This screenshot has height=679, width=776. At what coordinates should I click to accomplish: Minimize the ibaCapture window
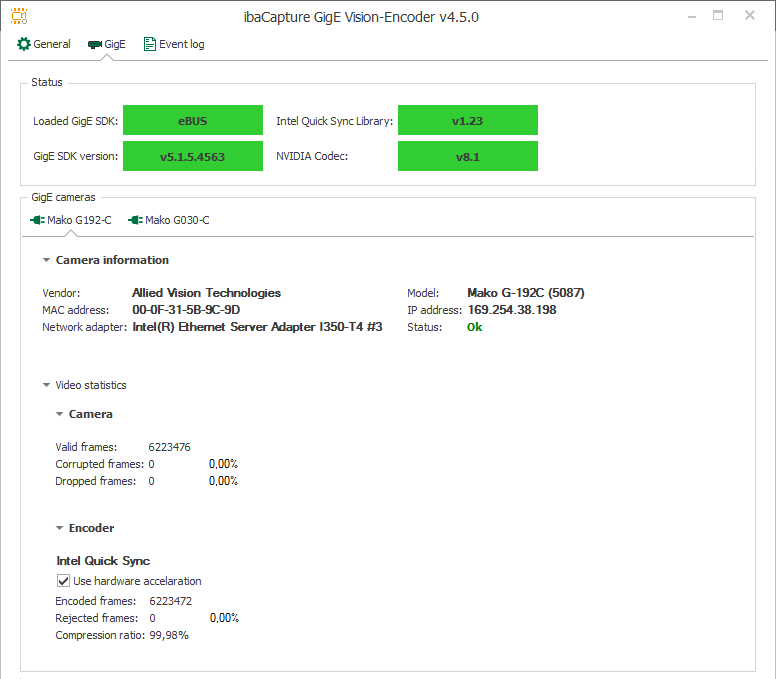[x=692, y=16]
